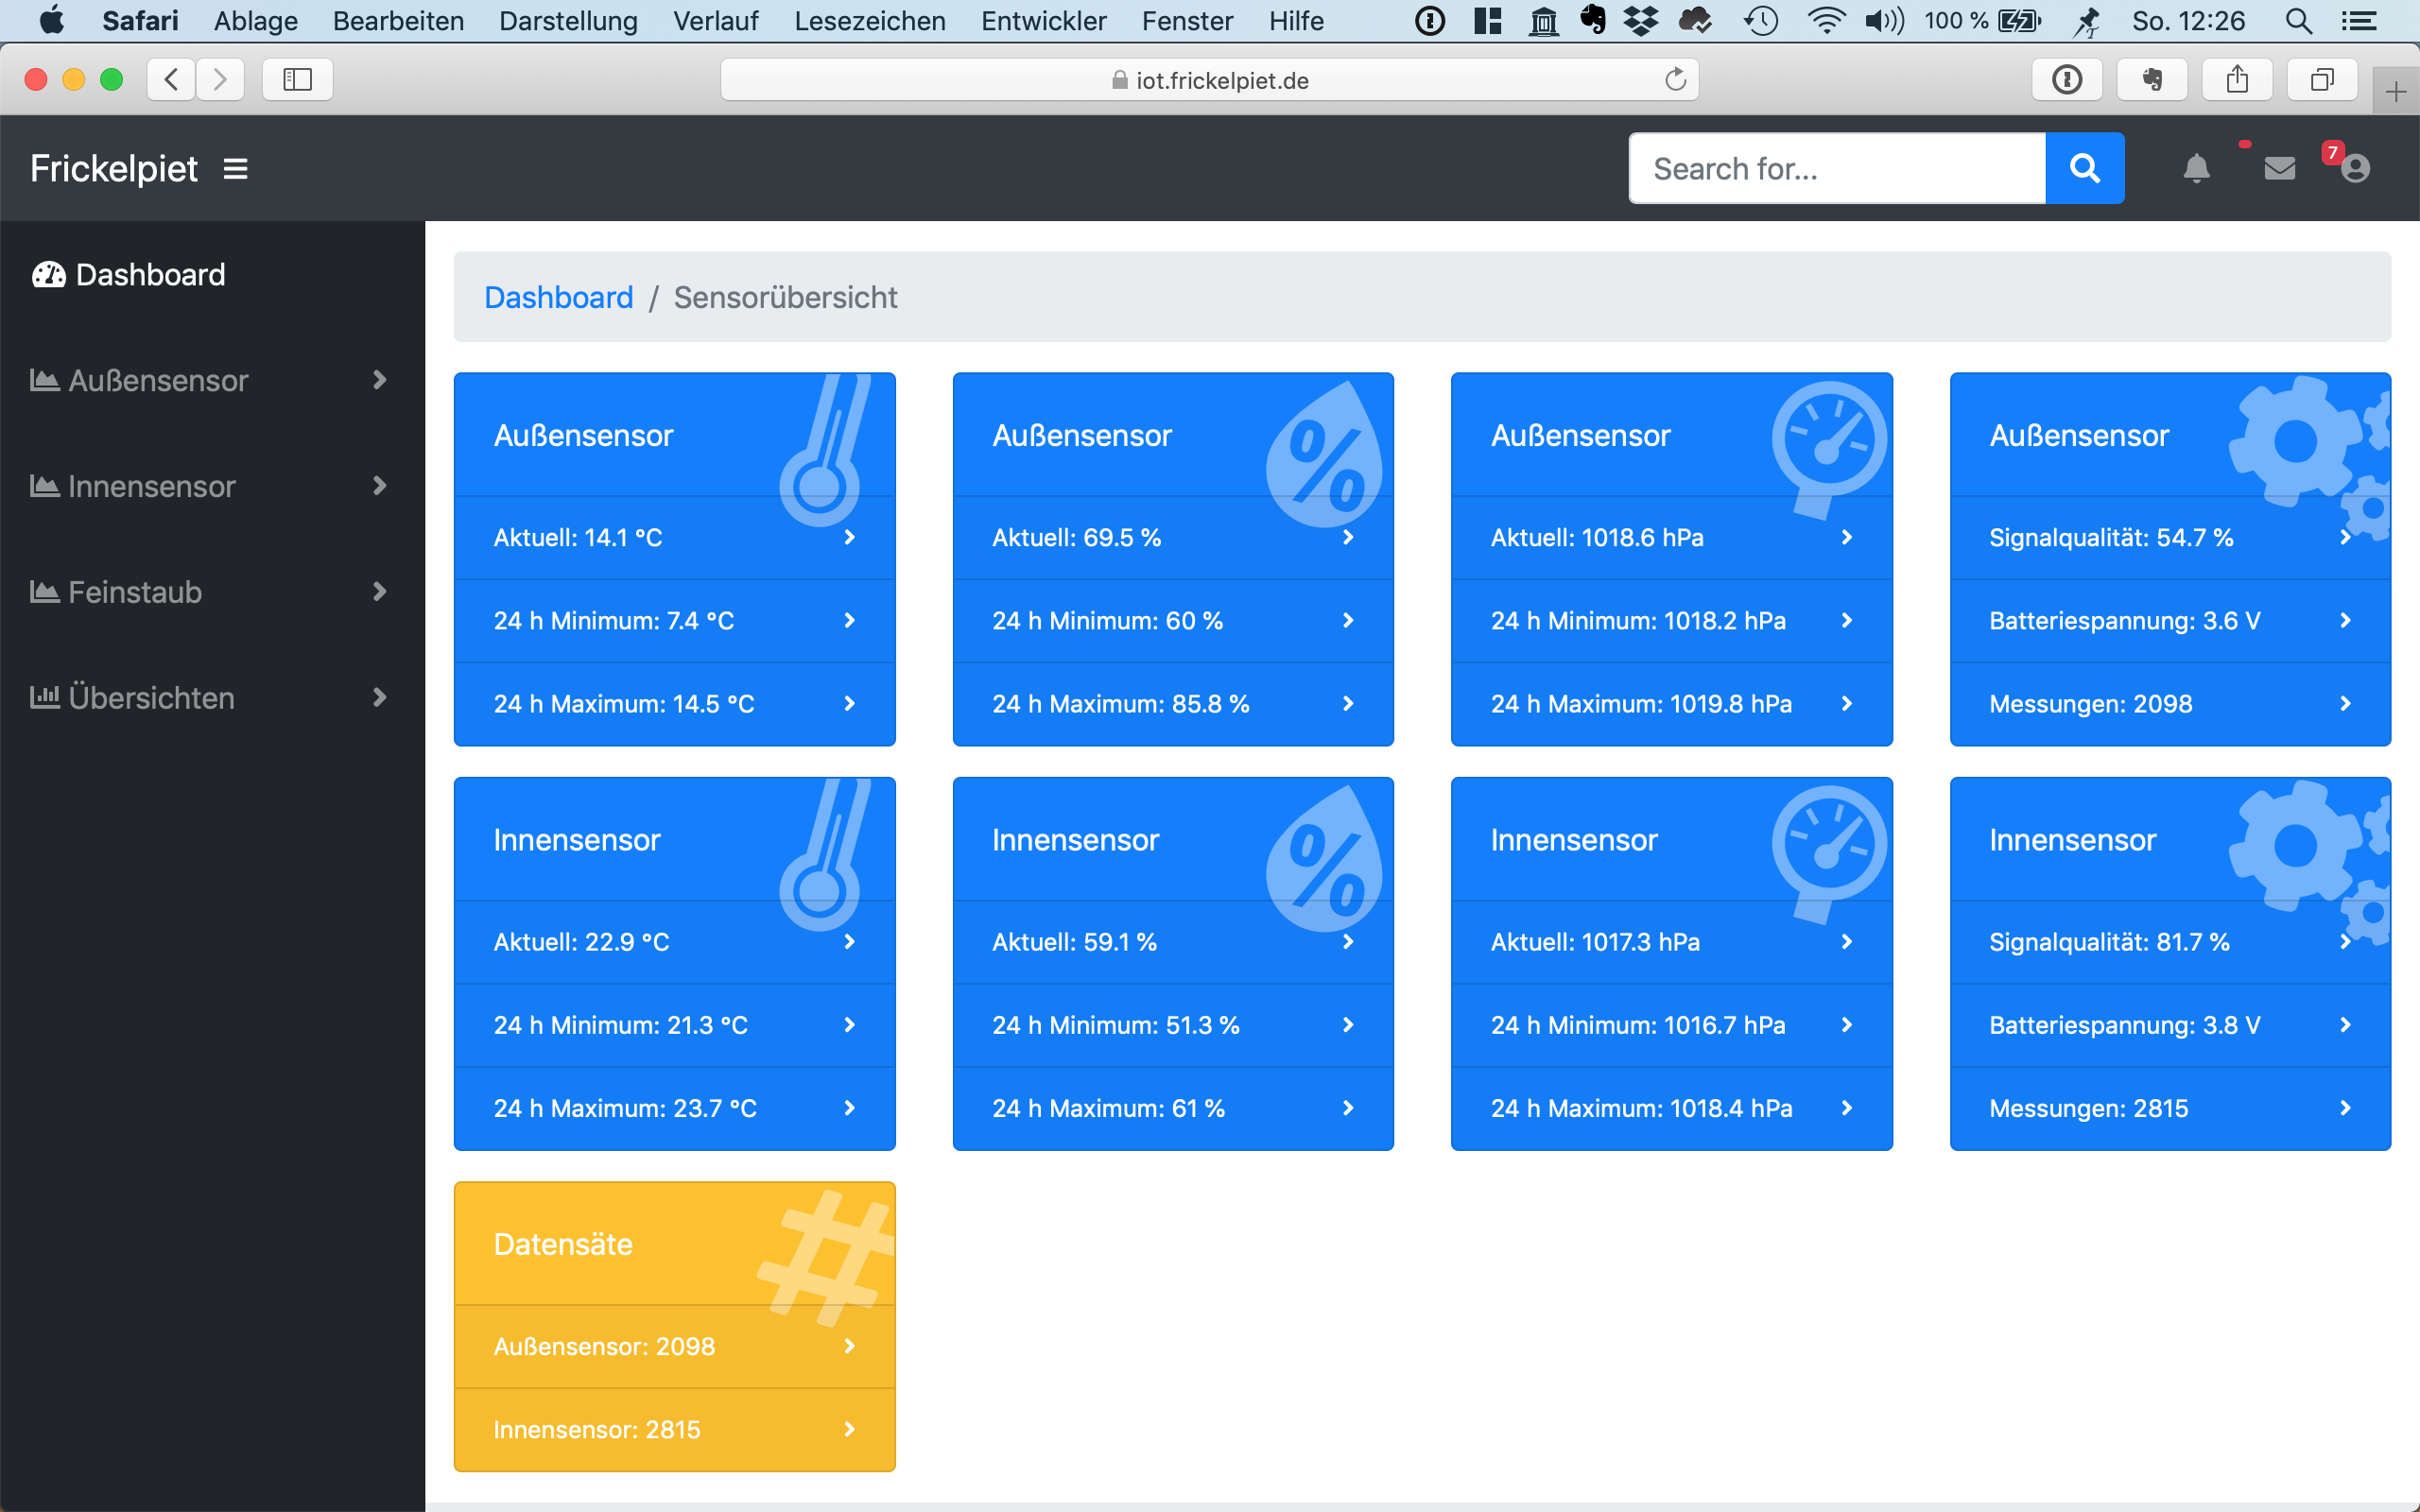
Task: Toggle the sidebar hamburger menu icon
Action: pyautogui.click(x=235, y=169)
